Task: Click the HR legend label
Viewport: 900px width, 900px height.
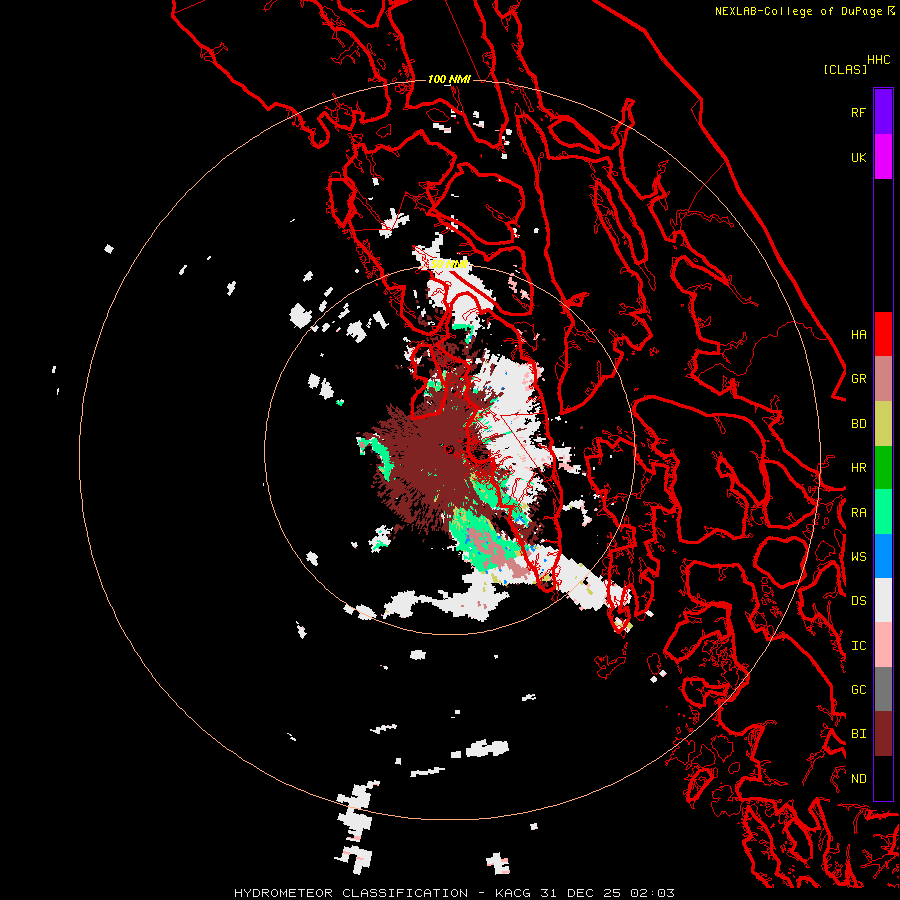Action: pos(858,468)
